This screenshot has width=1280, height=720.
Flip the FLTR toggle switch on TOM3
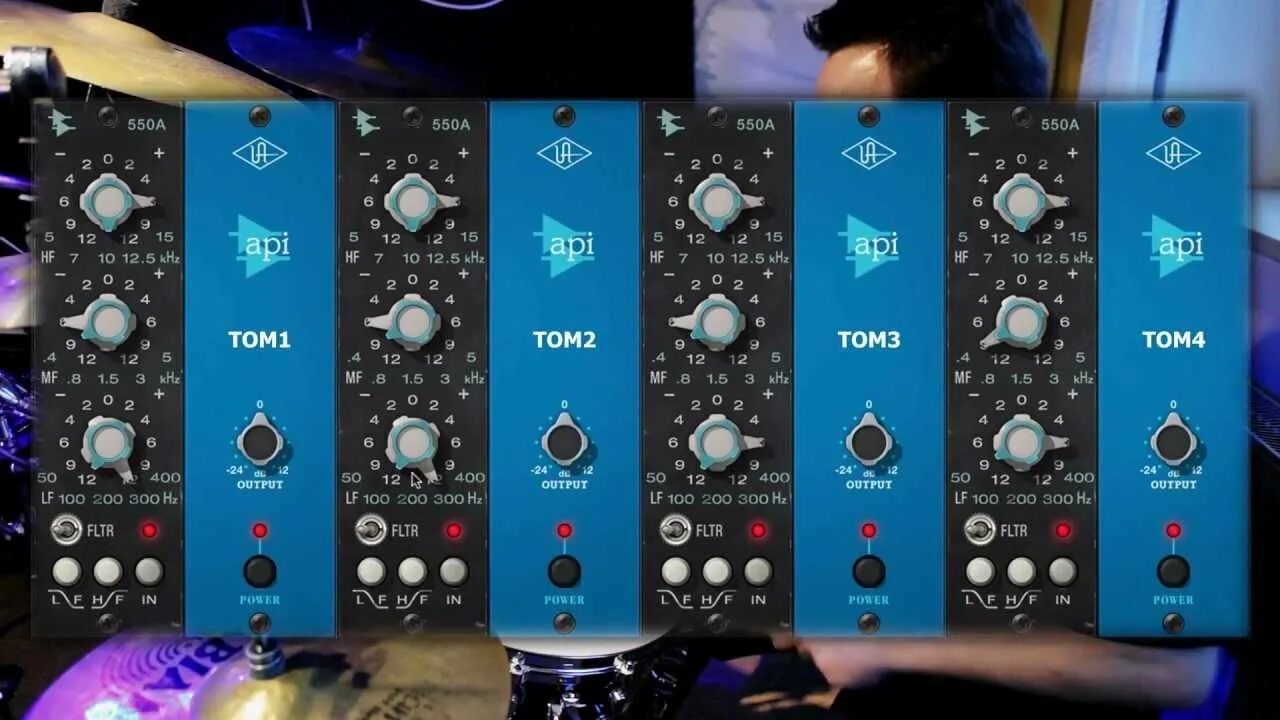pyautogui.click(x=674, y=529)
